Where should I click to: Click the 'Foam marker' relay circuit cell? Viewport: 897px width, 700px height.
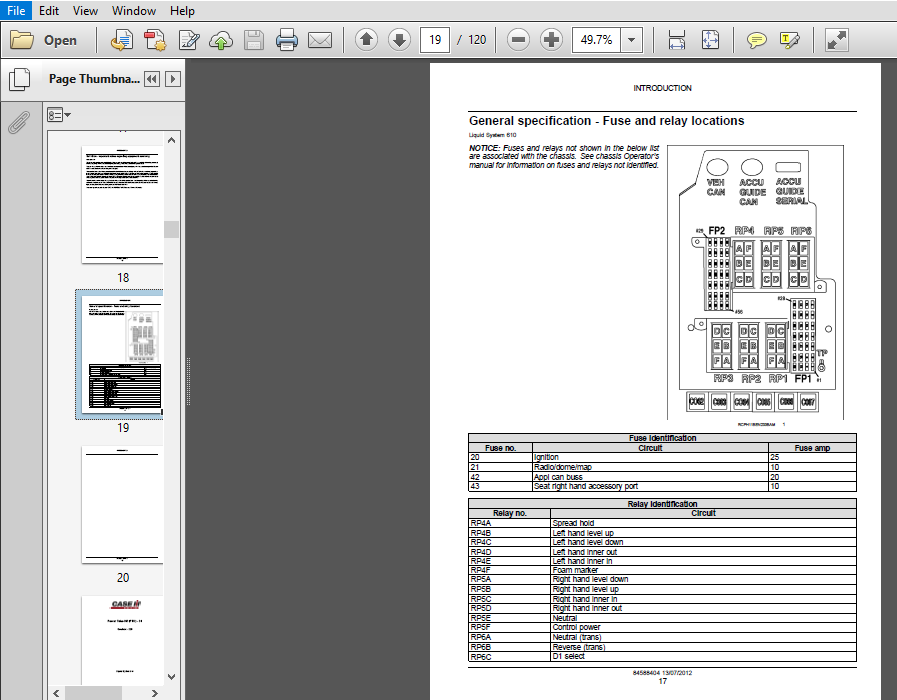(703, 570)
